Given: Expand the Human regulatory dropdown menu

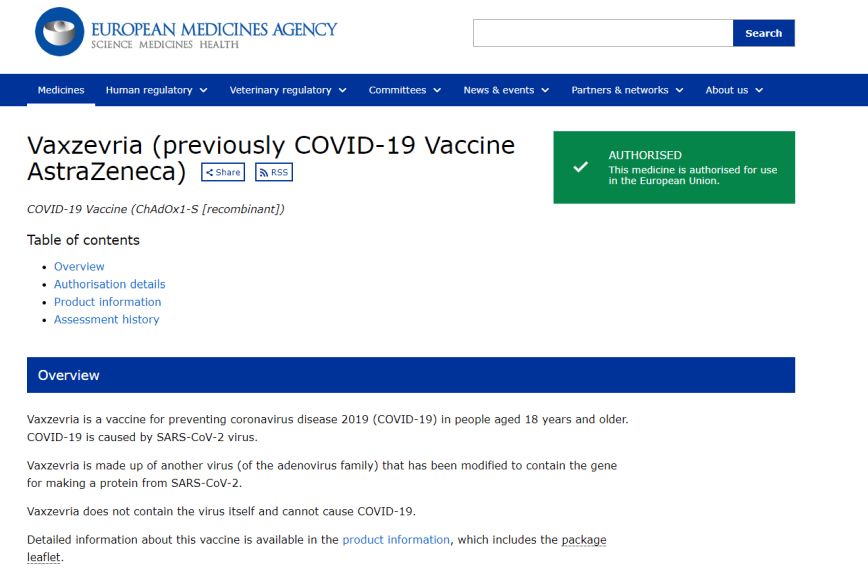Looking at the screenshot, I should click(x=156, y=90).
